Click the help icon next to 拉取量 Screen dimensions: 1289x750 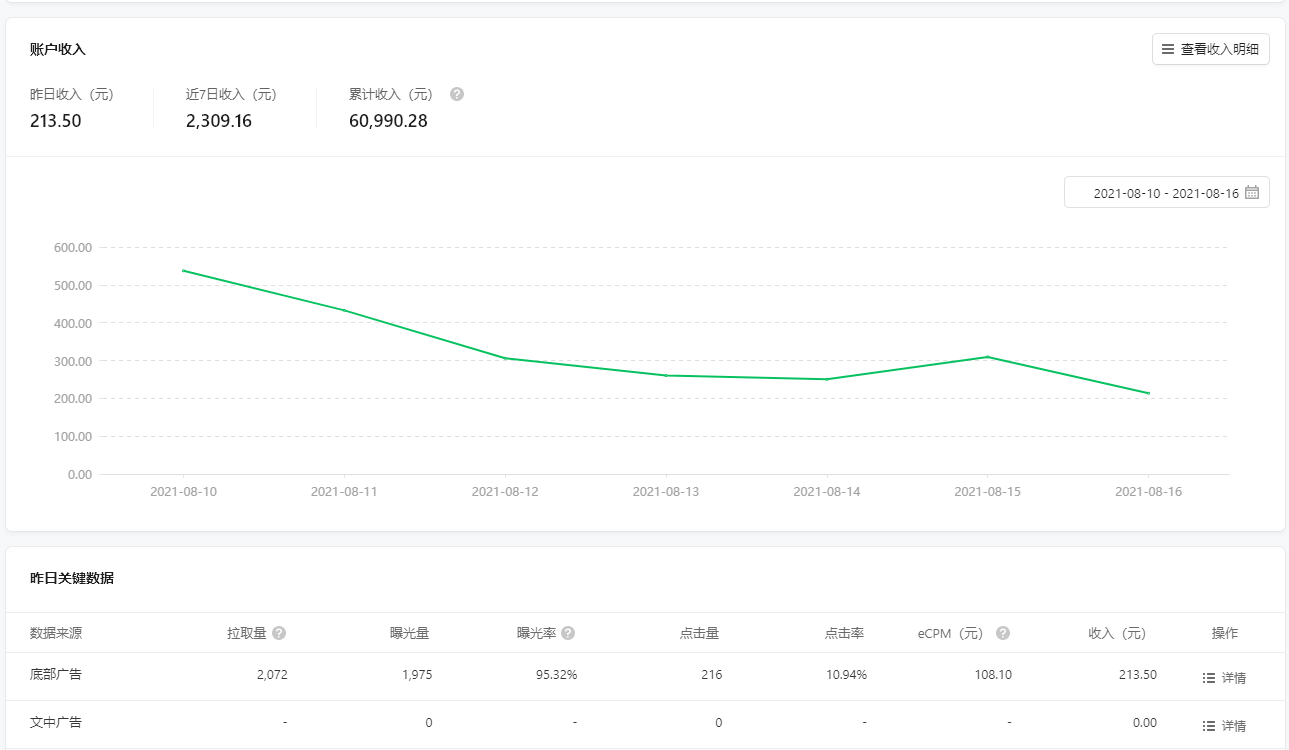pyautogui.click(x=279, y=633)
